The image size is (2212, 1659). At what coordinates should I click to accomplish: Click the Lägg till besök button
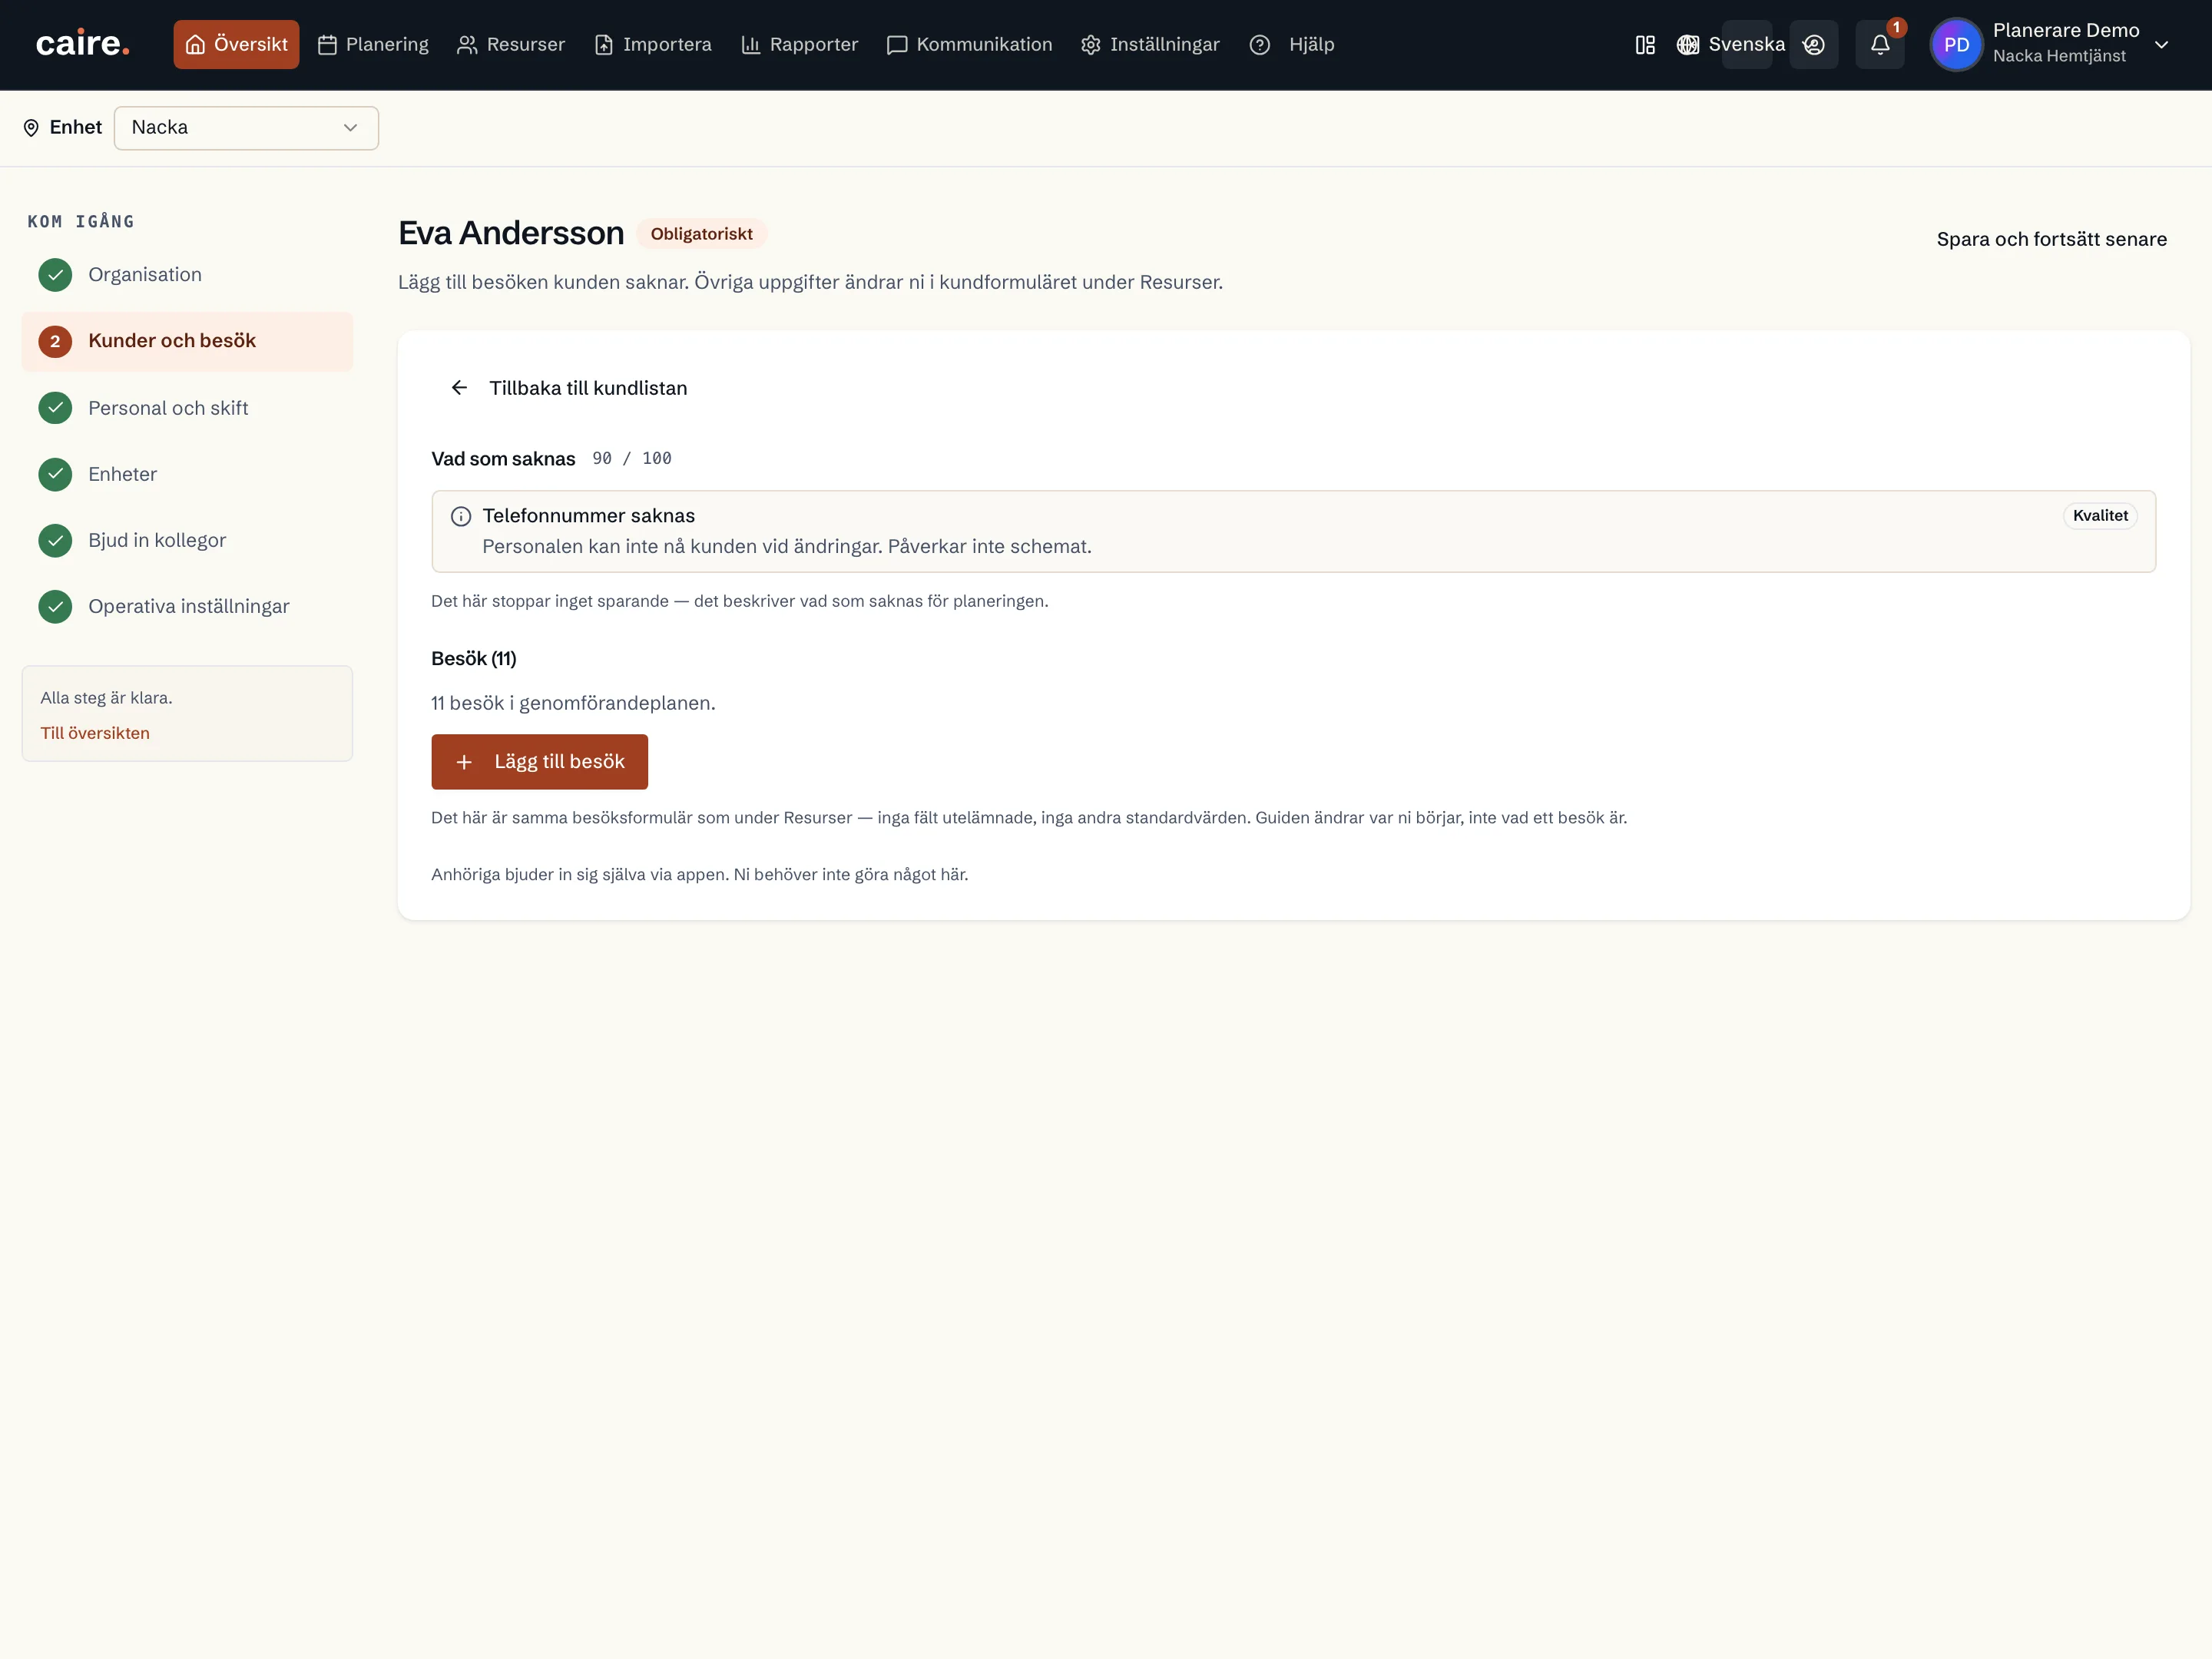pos(539,762)
